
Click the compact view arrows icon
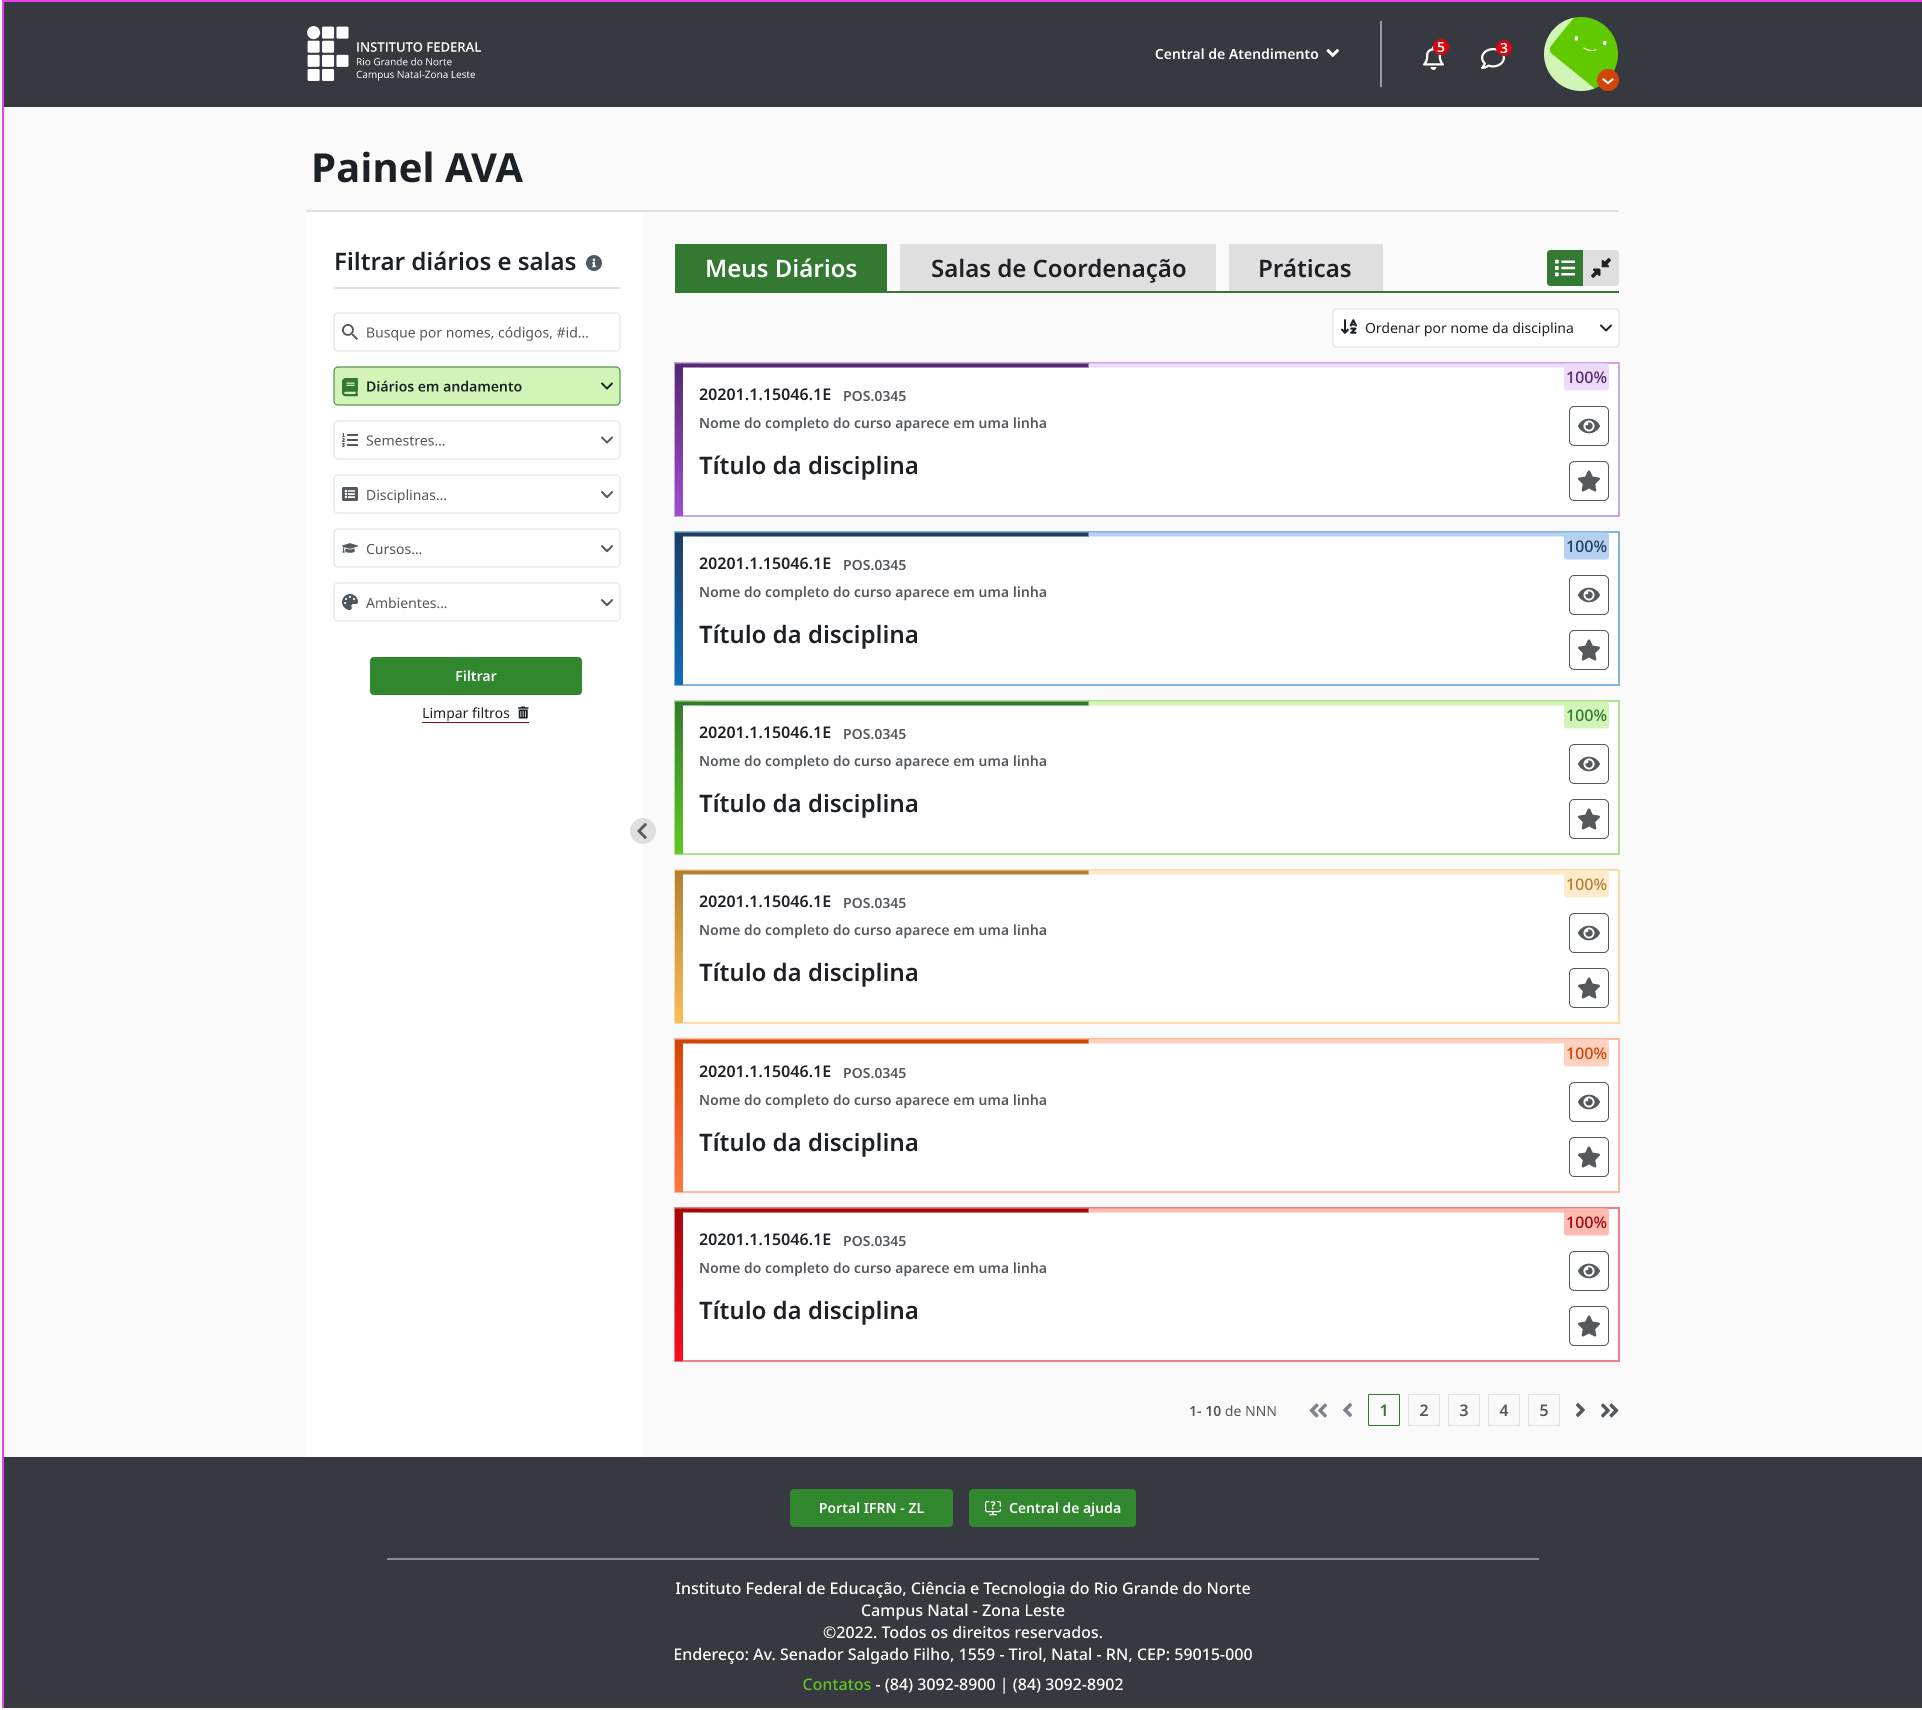1601,268
